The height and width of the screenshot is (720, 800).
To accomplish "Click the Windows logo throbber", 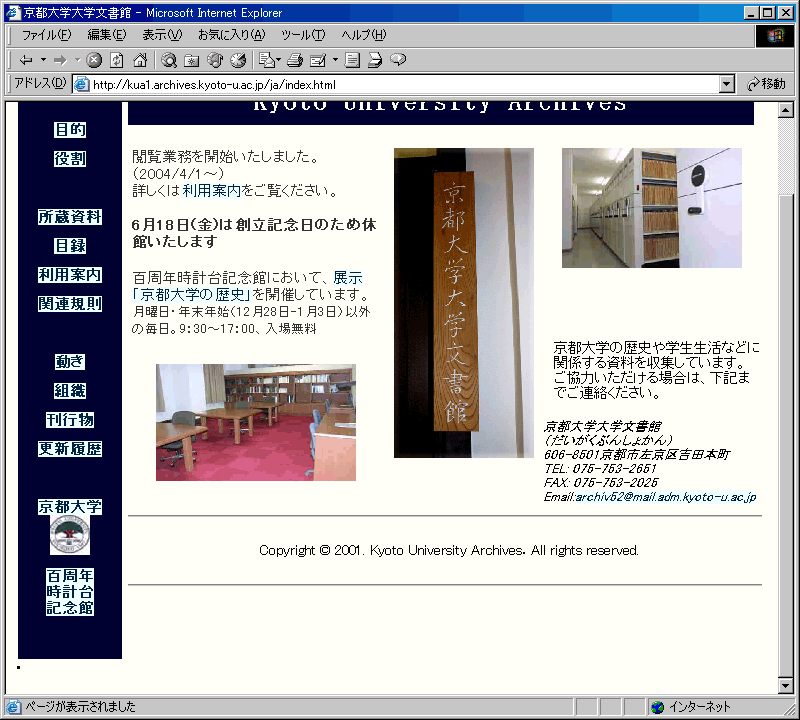I will click(774, 35).
